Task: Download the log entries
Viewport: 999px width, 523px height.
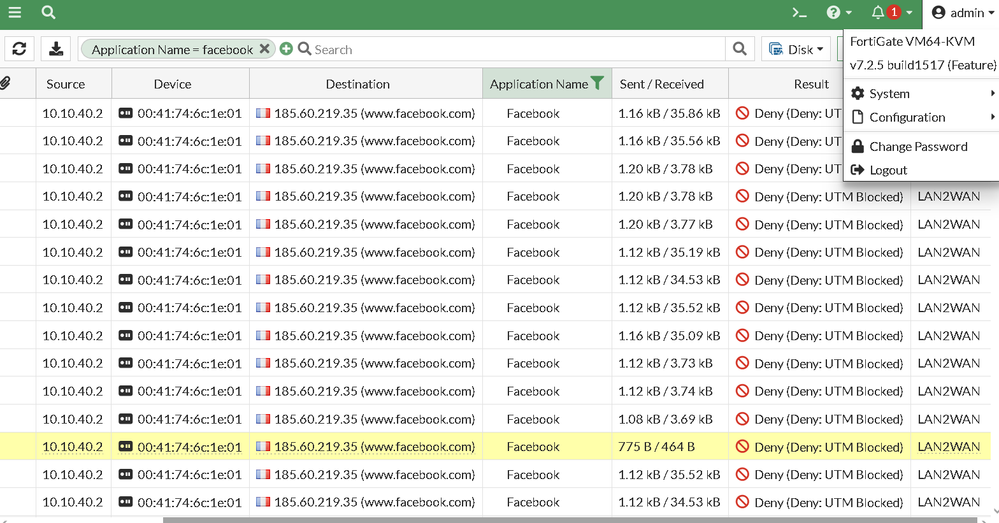Action: [56, 49]
